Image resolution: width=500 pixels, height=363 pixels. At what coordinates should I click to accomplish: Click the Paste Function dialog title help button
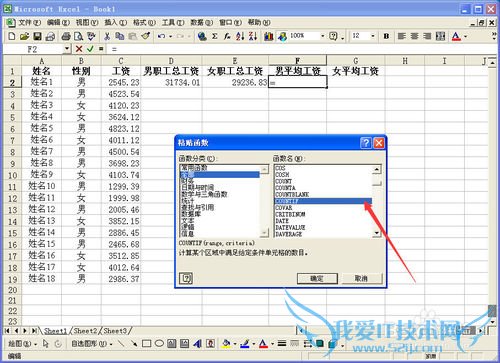366,143
